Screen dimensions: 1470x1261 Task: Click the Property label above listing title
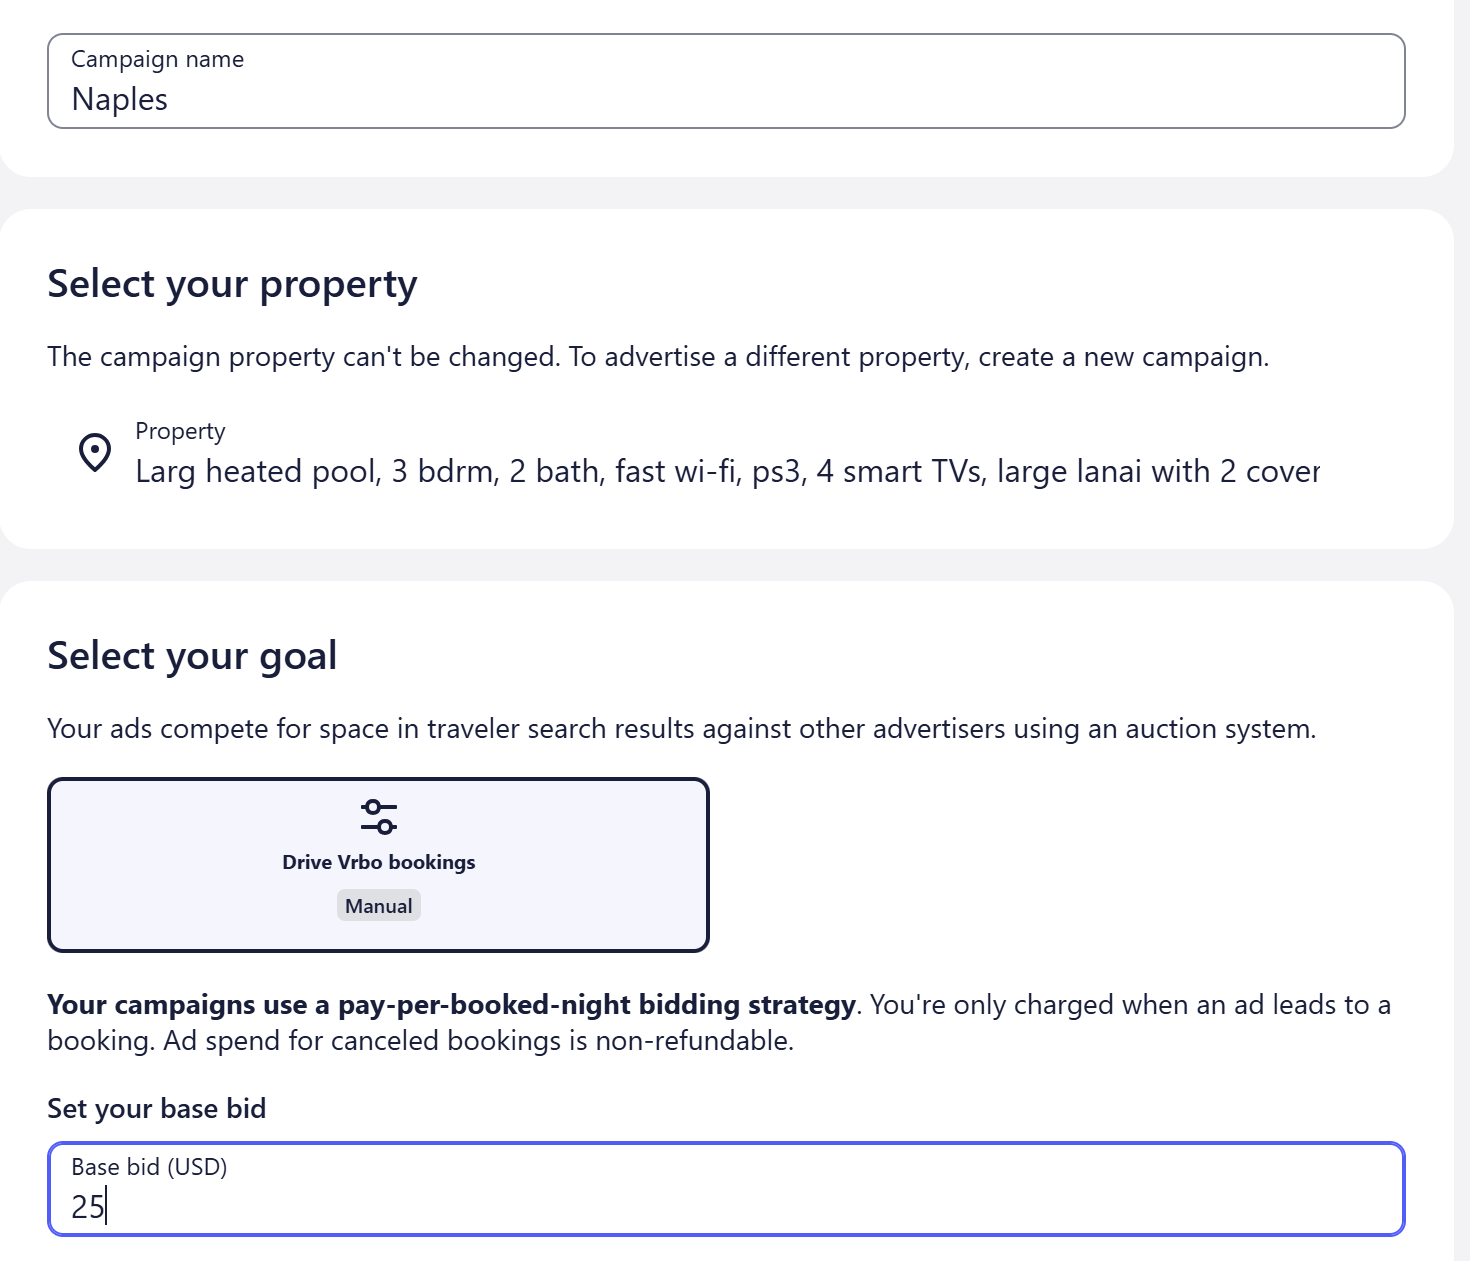tap(180, 431)
